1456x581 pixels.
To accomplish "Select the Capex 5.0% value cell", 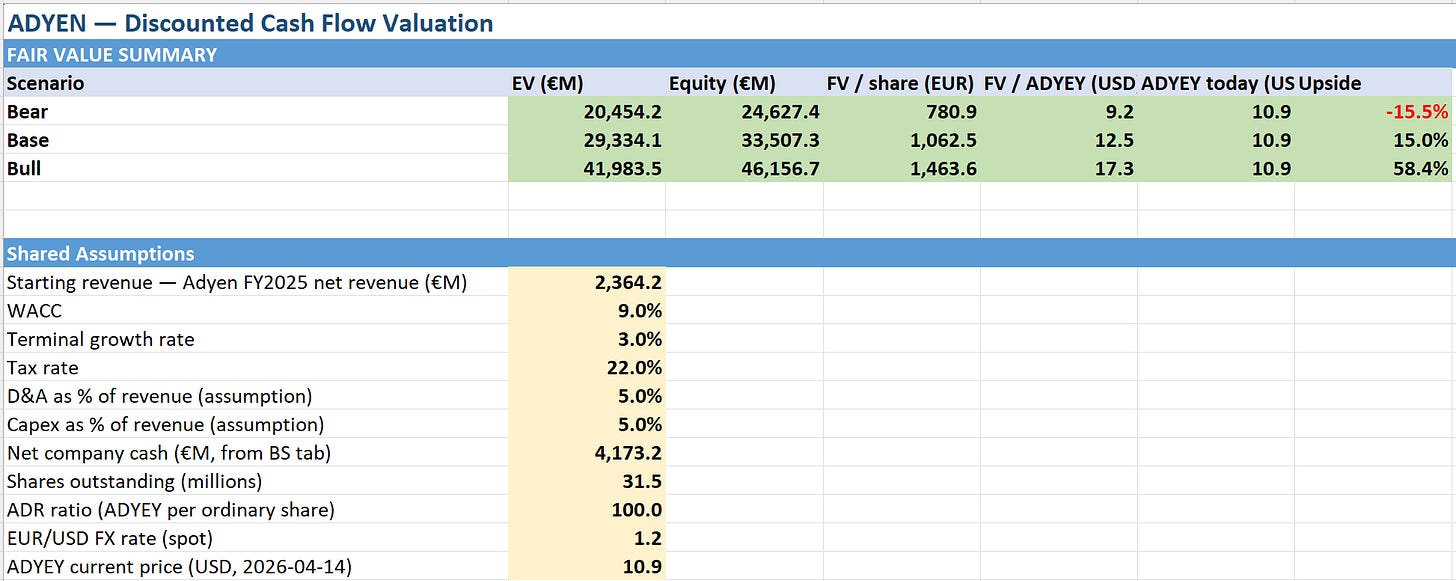I will pos(587,424).
